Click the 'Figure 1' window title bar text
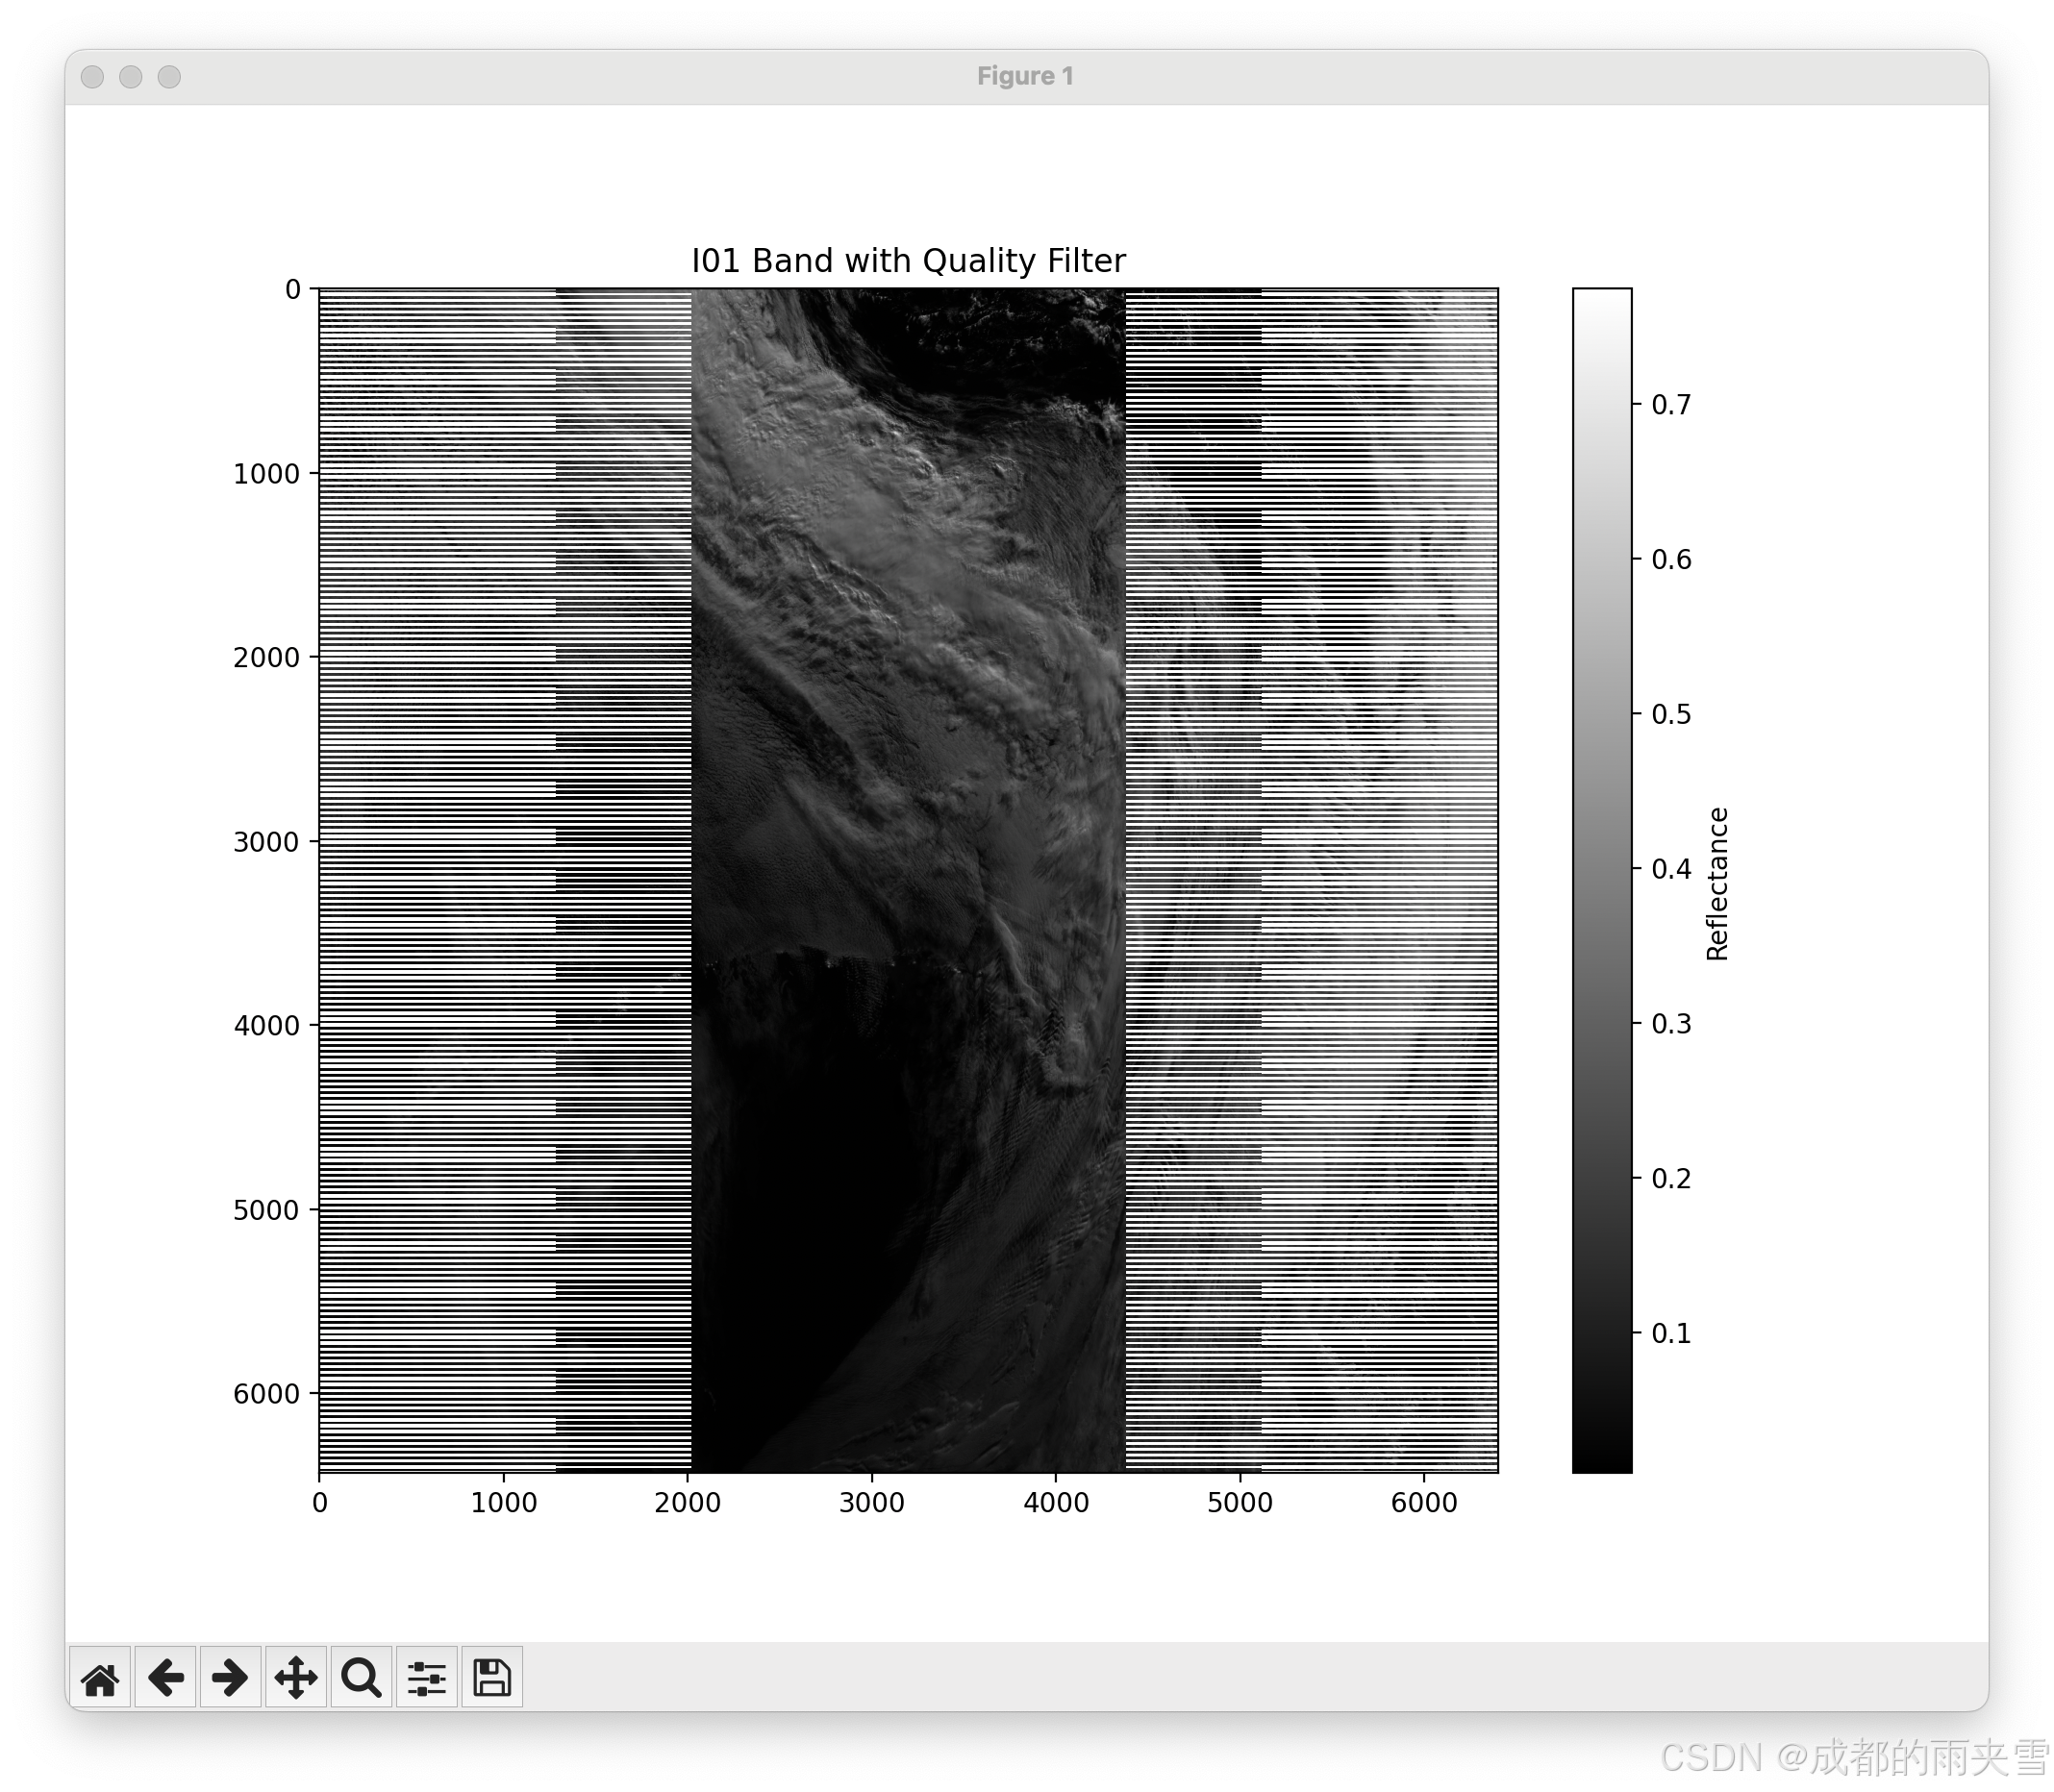 click(x=1025, y=77)
